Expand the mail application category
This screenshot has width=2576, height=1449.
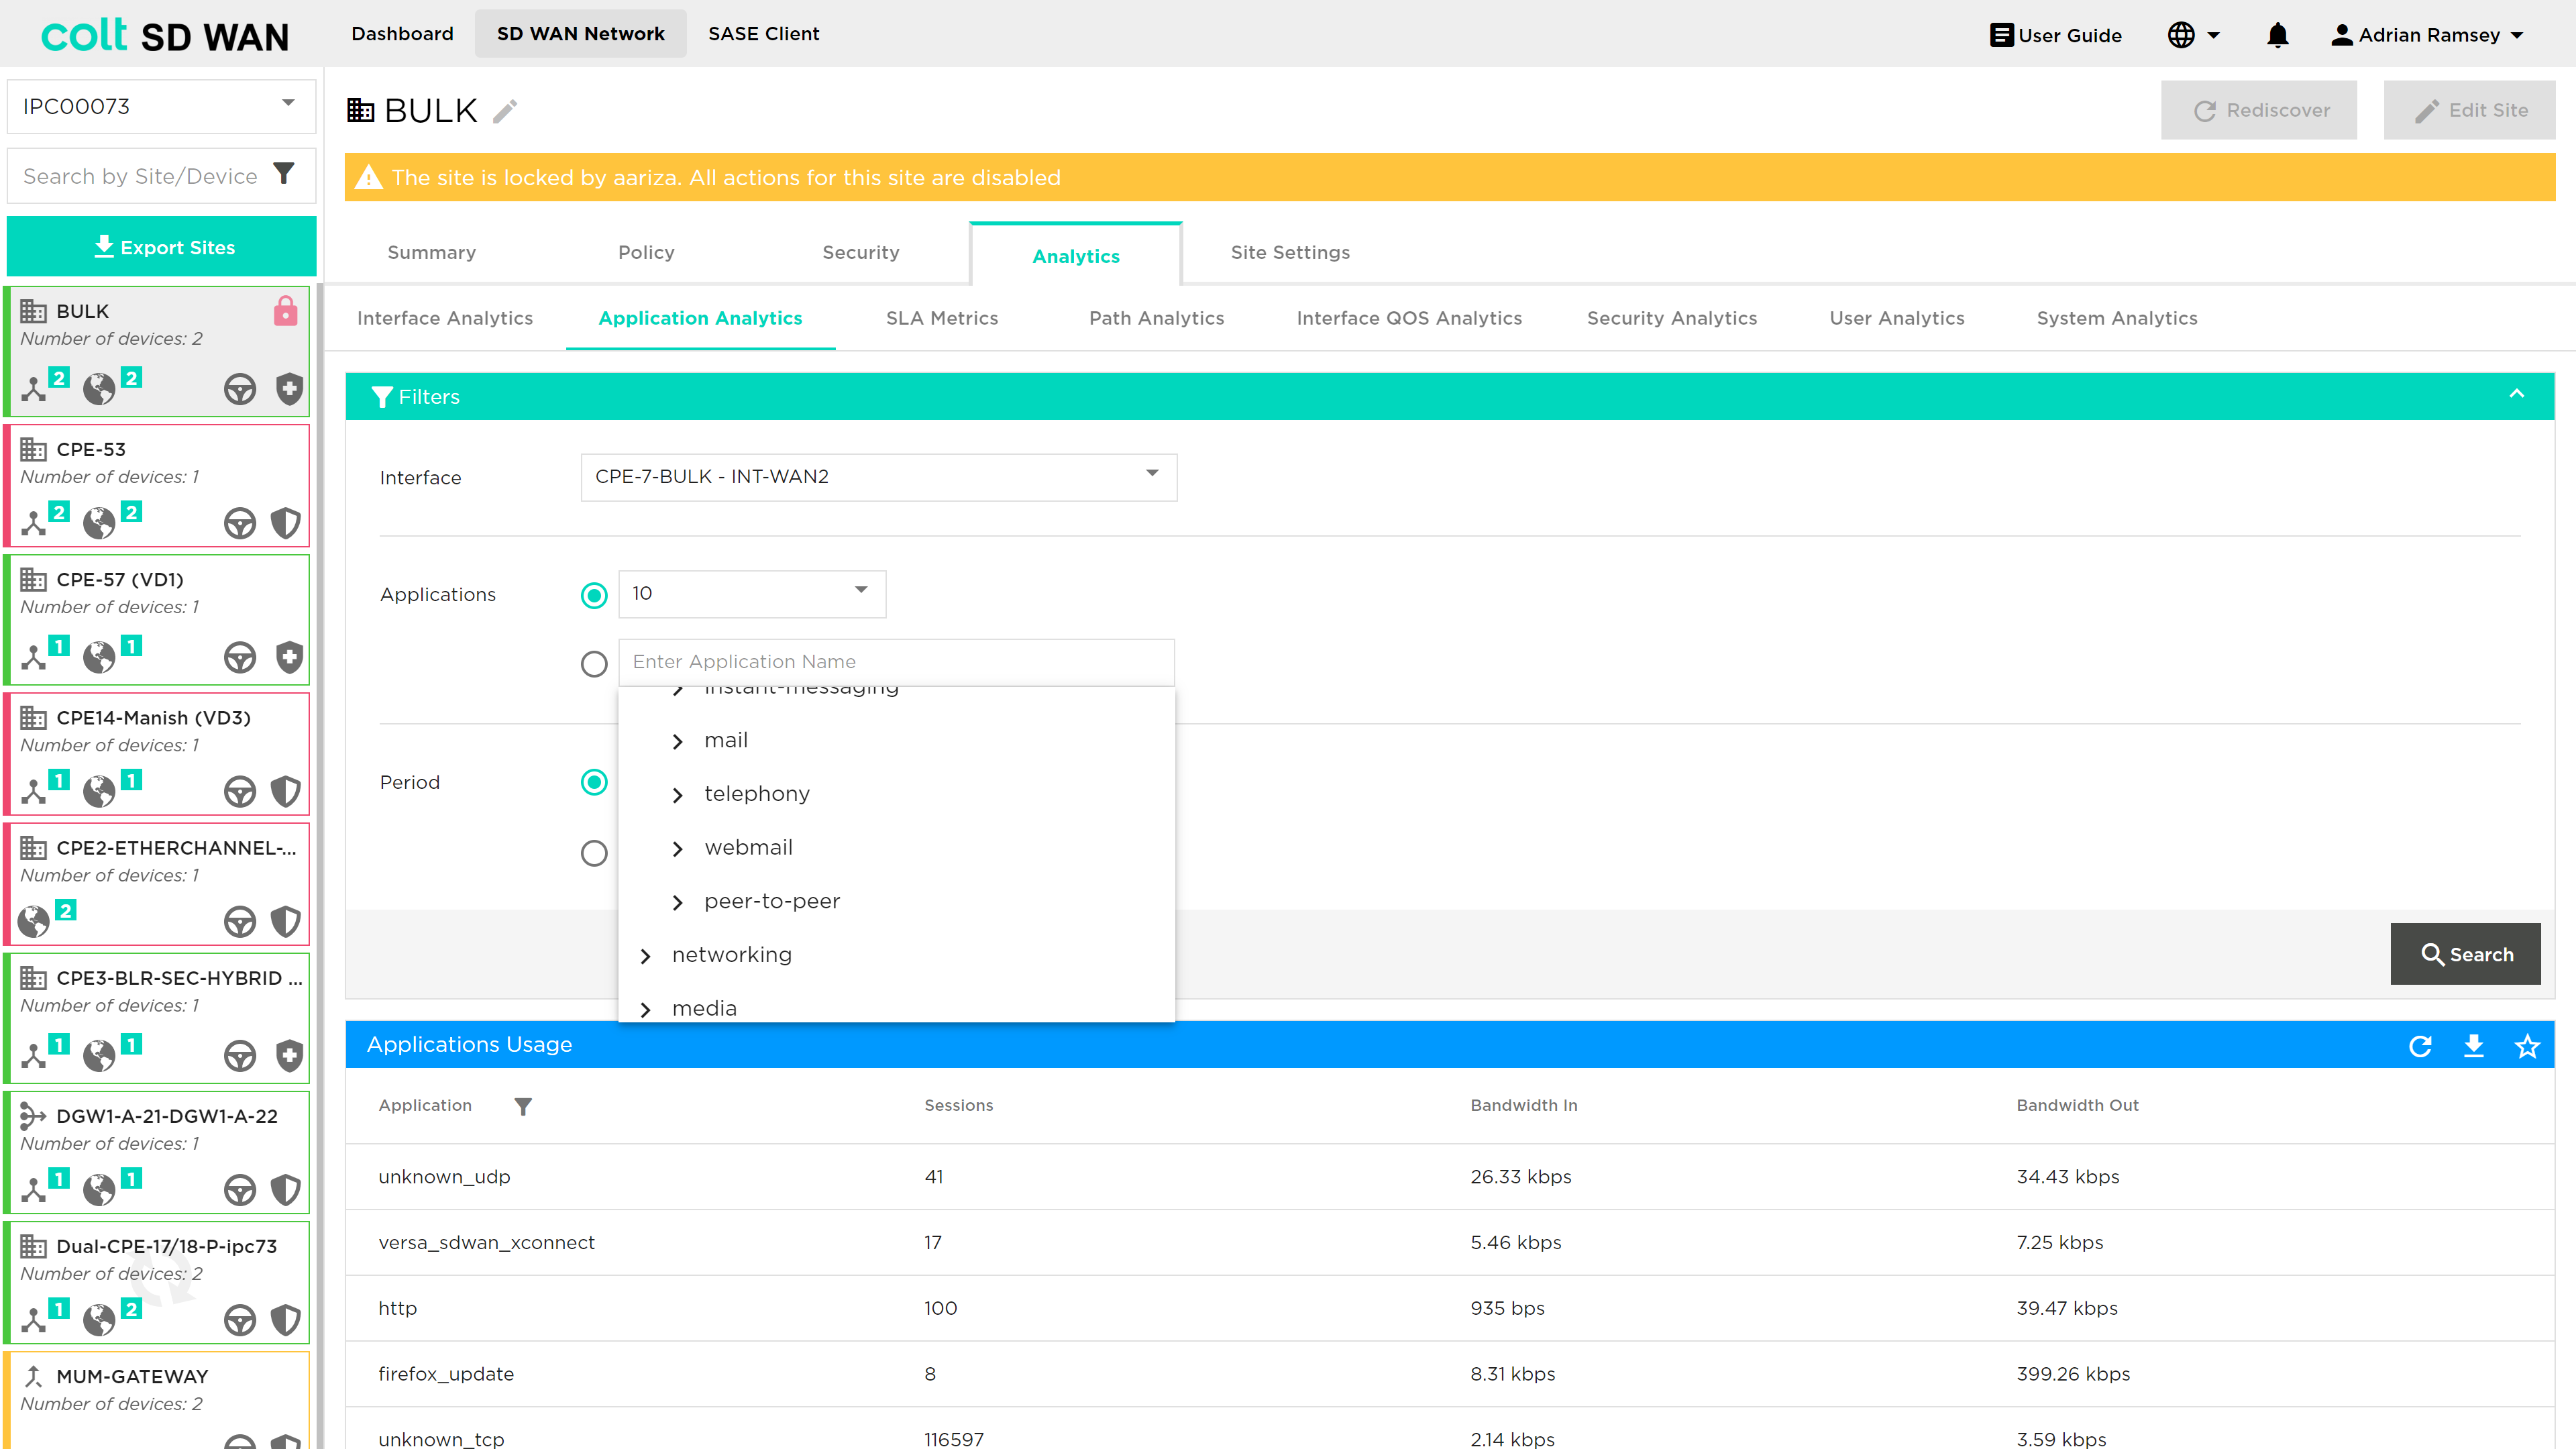click(678, 741)
